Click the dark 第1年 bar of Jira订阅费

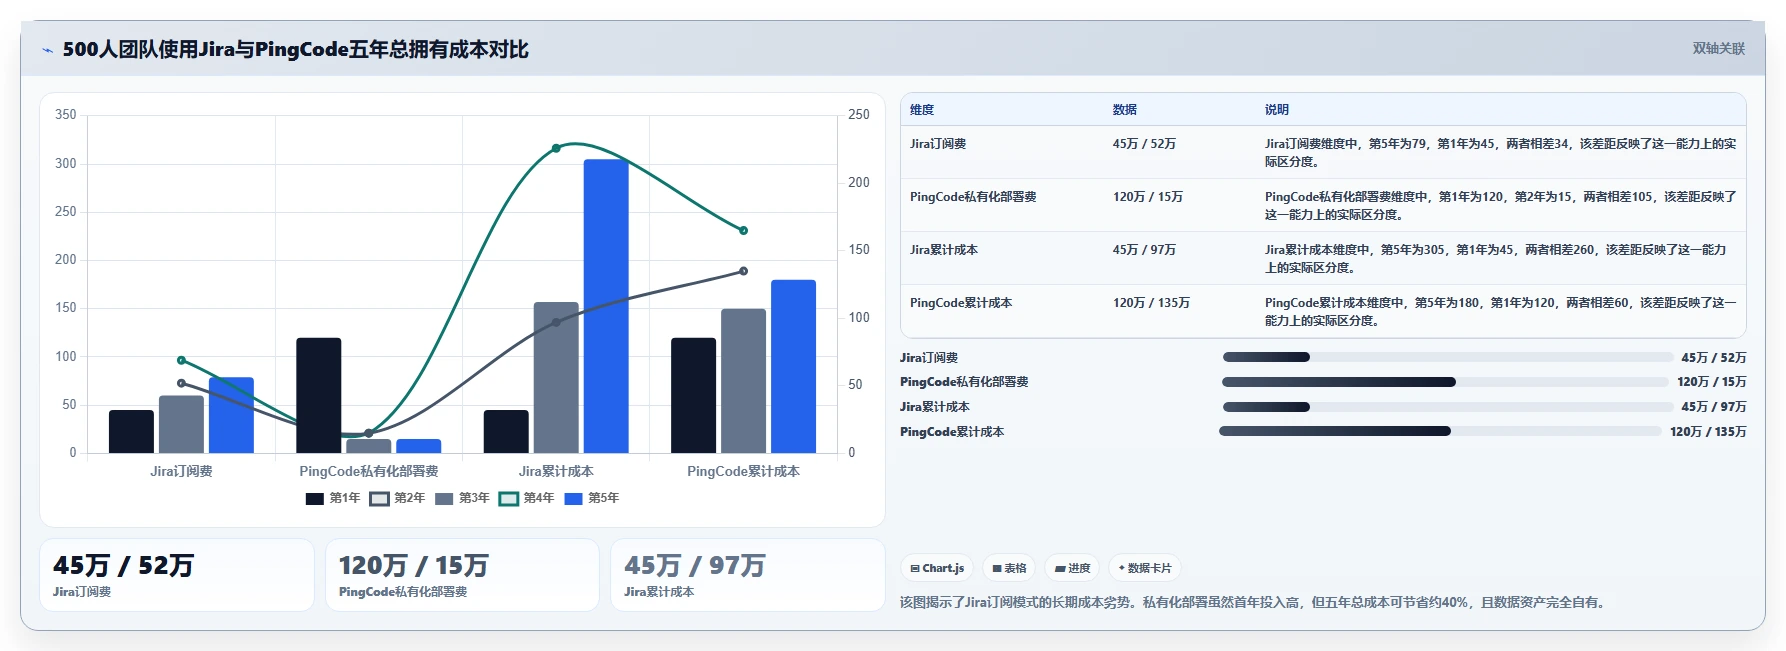click(x=131, y=431)
